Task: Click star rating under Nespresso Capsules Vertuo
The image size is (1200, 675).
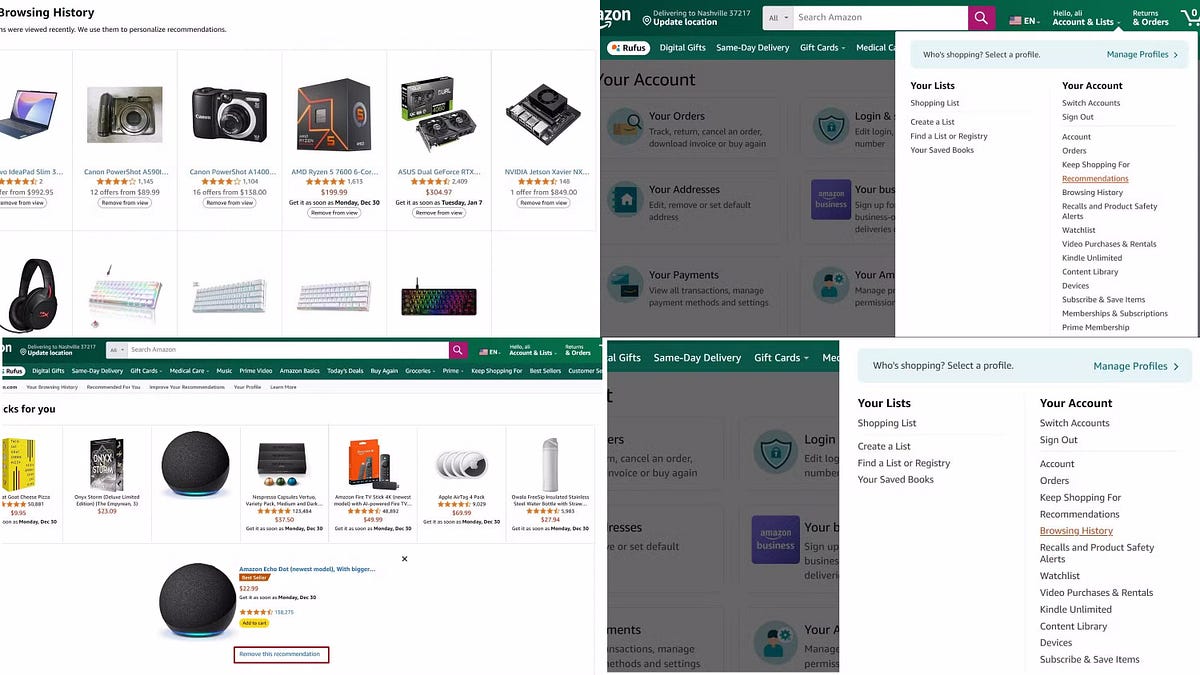Action: coord(275,511)
